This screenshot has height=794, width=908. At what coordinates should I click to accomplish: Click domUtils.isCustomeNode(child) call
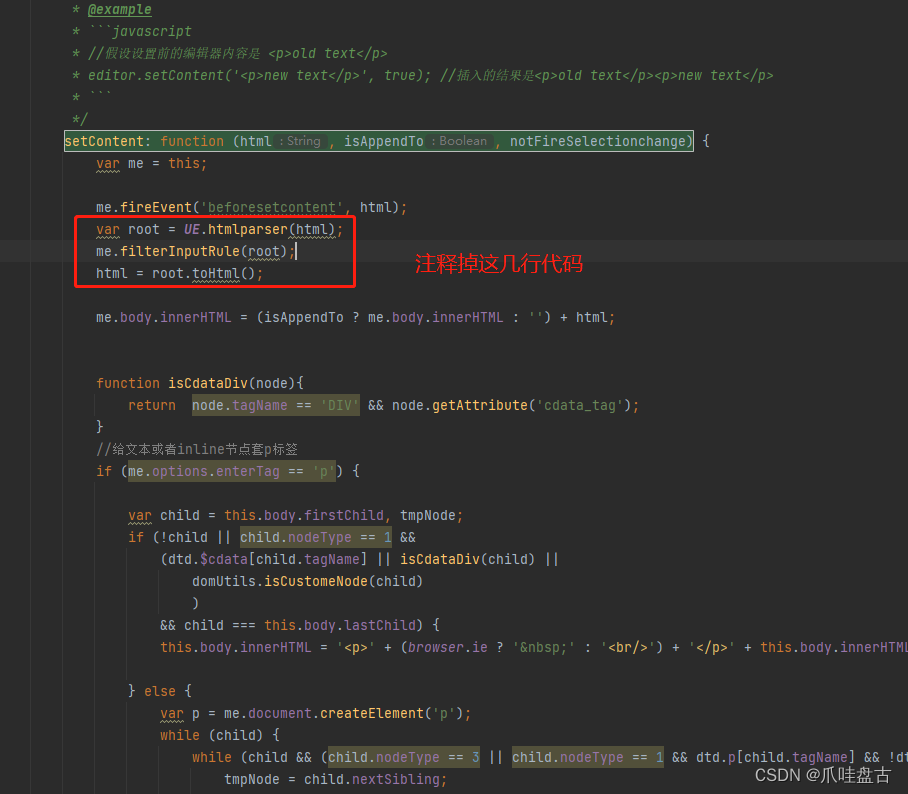click(307, 581)
